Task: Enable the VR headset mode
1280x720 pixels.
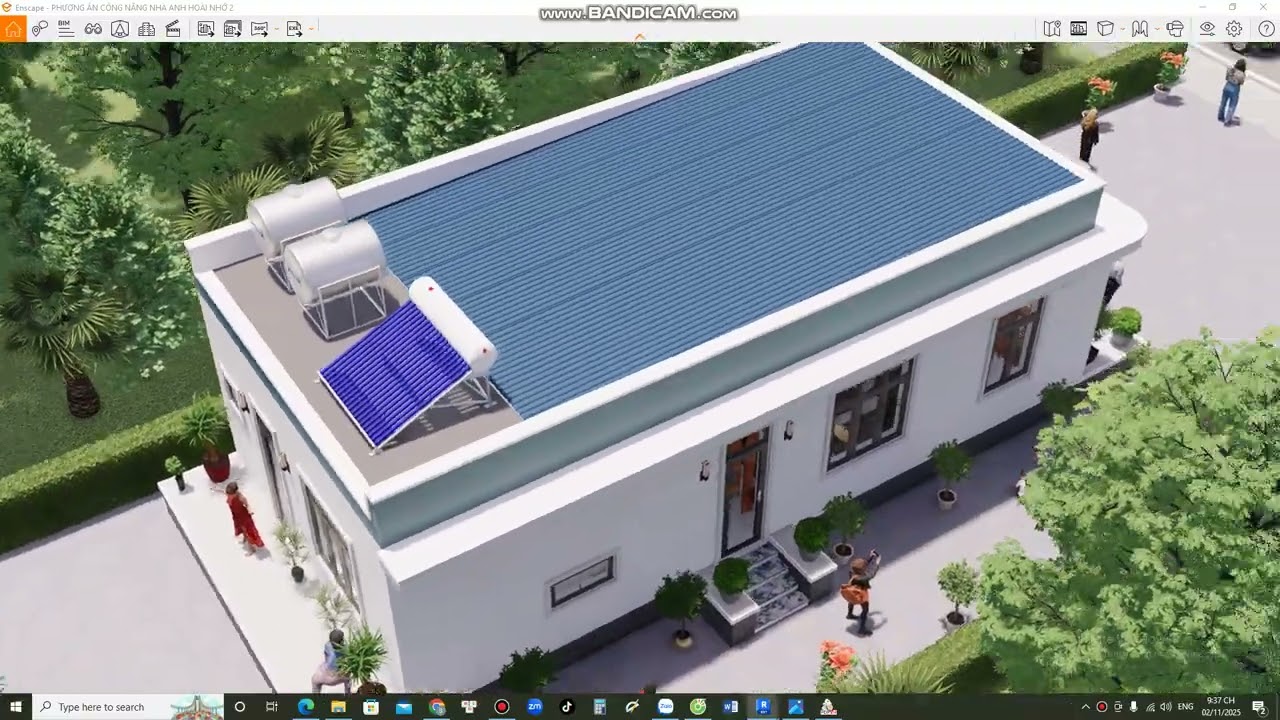Action: click(1175, 29)
